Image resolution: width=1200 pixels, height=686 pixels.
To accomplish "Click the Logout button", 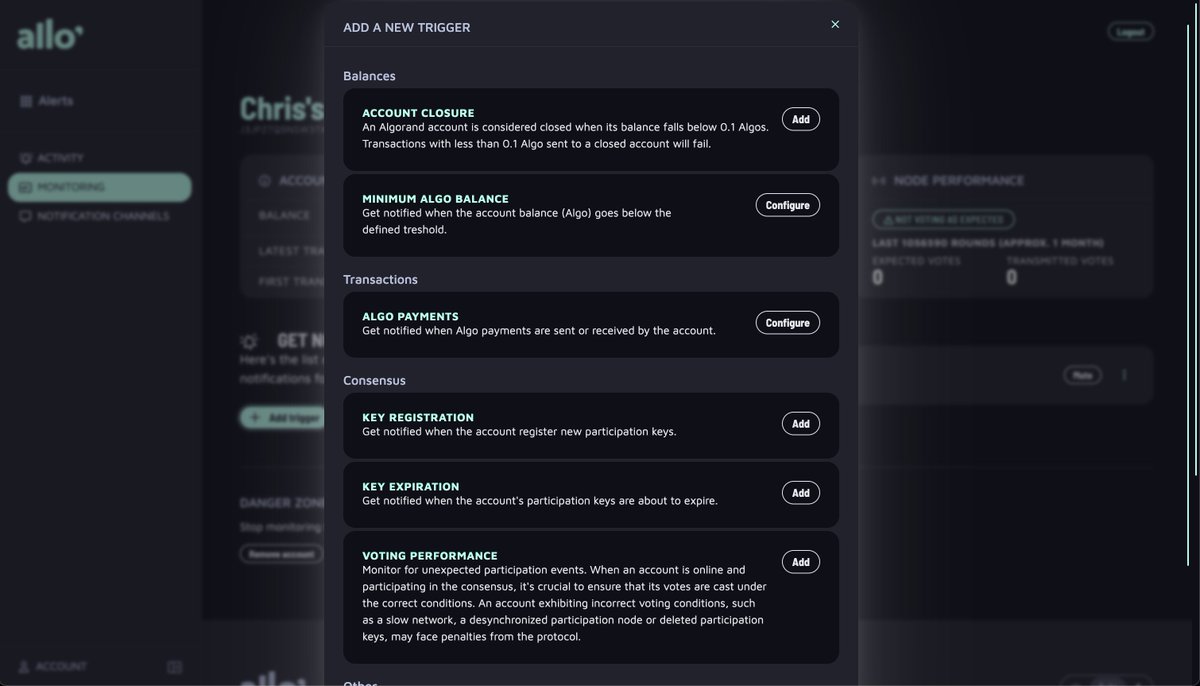I will [x=1131, y=32].
